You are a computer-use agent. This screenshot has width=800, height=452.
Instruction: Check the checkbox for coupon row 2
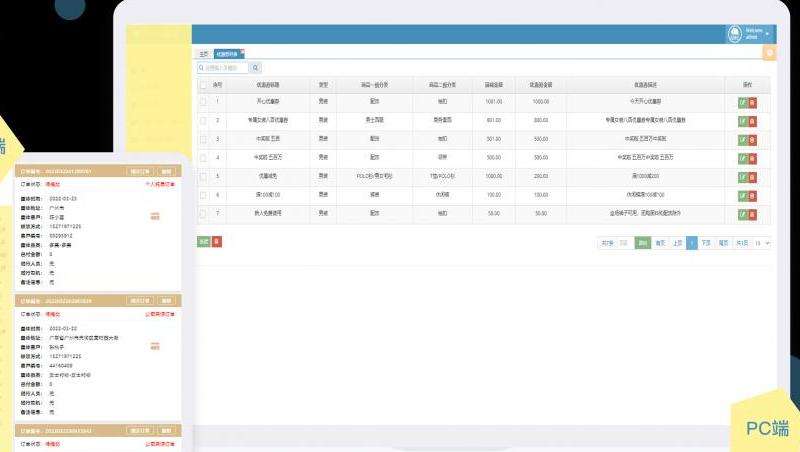[203, 120]
